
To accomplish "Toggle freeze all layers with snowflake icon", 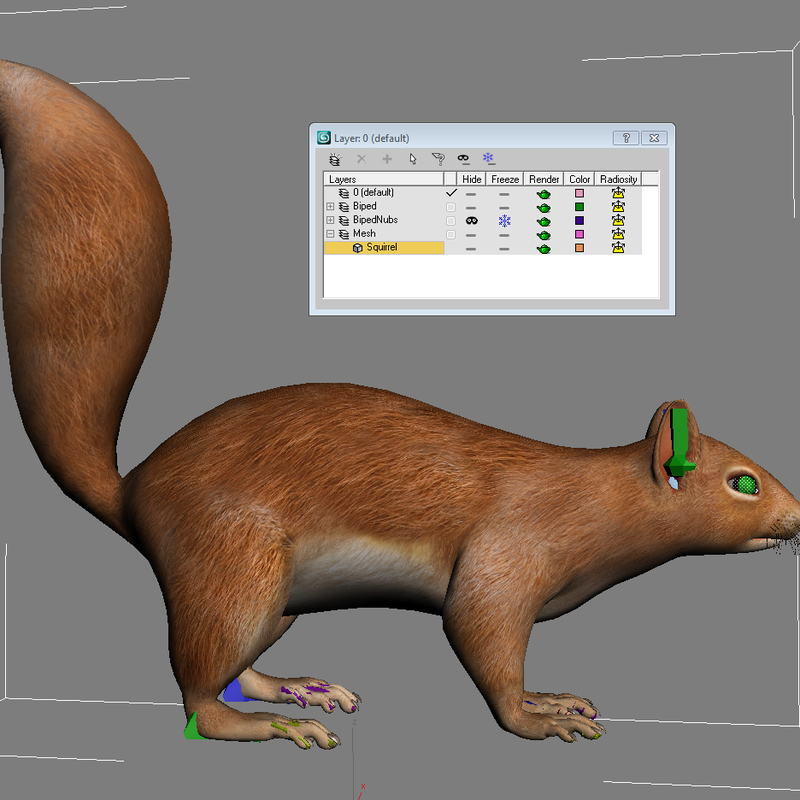I will [488, 157].
